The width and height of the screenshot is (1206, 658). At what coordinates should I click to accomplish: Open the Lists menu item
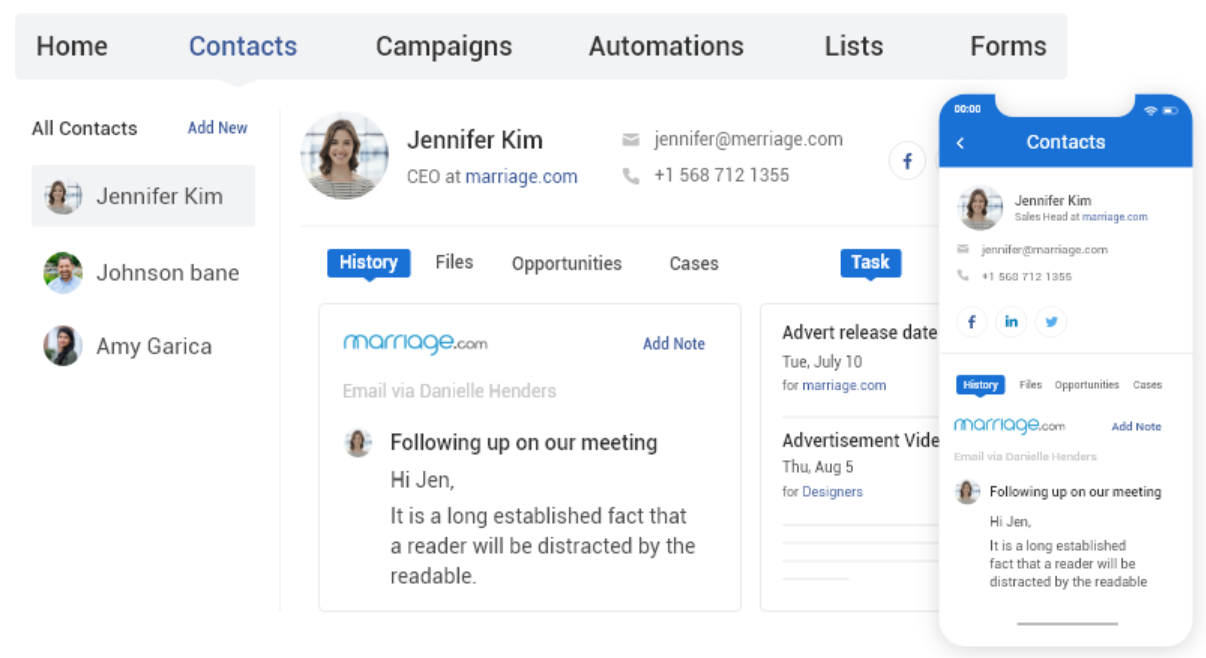tap(854, 46)
